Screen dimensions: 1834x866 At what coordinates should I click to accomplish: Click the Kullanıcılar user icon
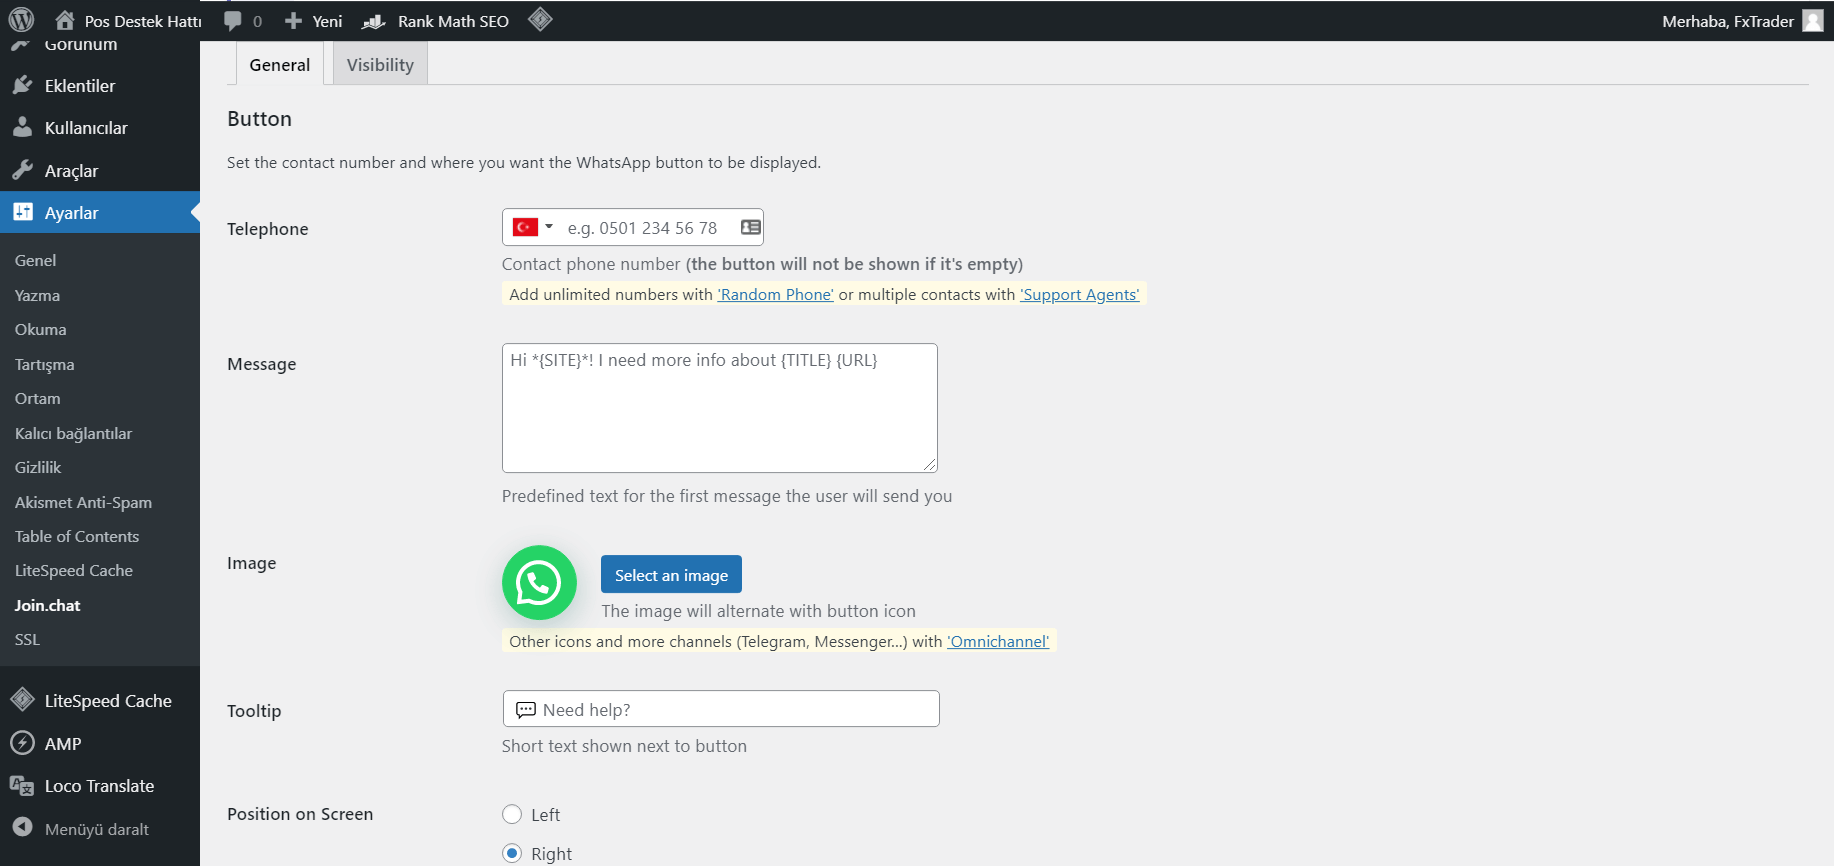tap(22, 127)
